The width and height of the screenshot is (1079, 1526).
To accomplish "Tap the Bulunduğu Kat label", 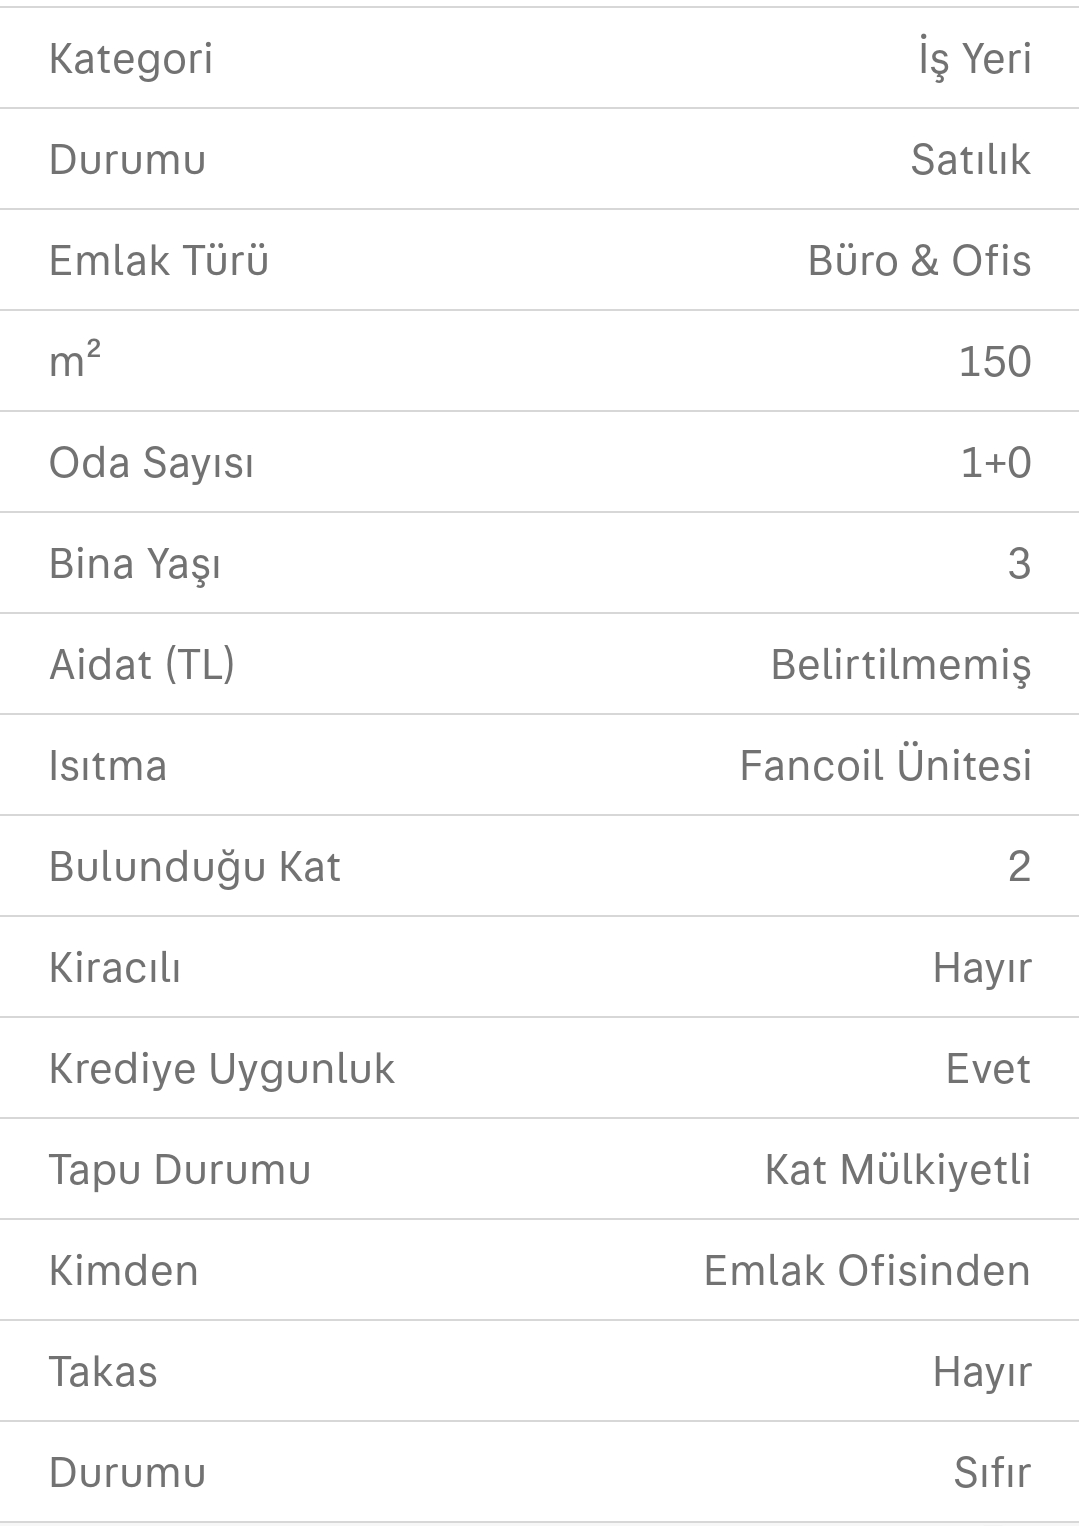I will point(195,867).
